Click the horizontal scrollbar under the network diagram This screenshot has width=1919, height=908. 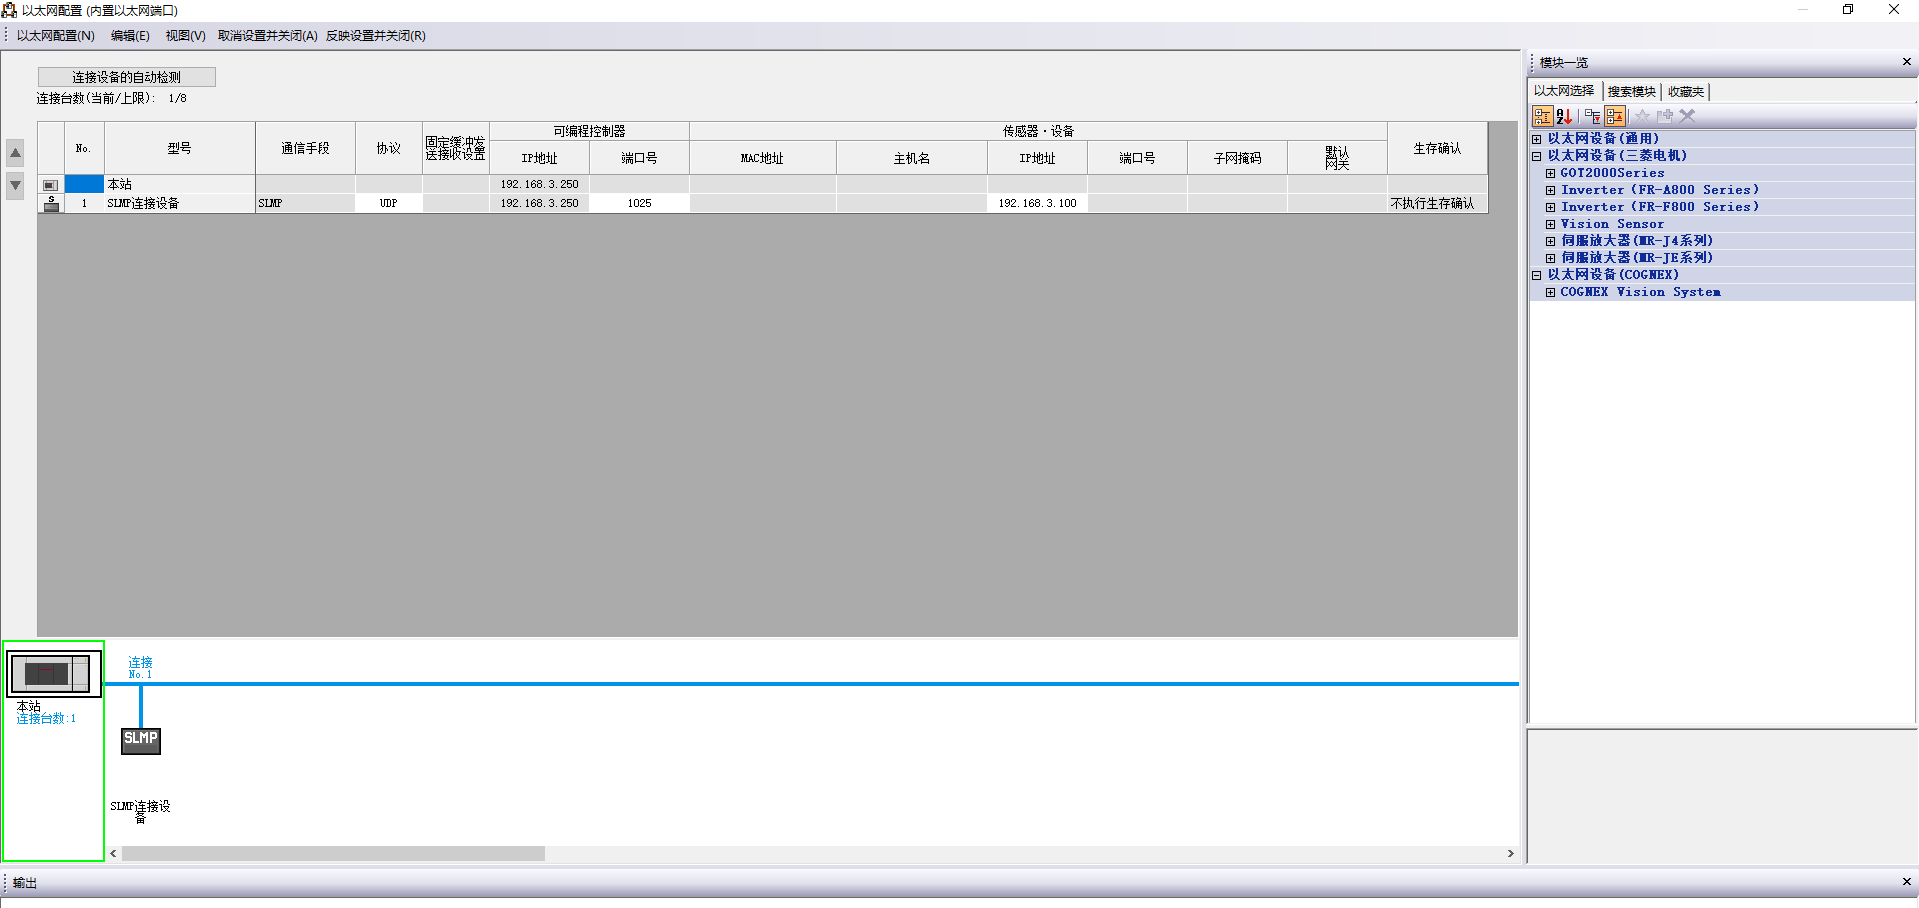[x=333, y=854]
